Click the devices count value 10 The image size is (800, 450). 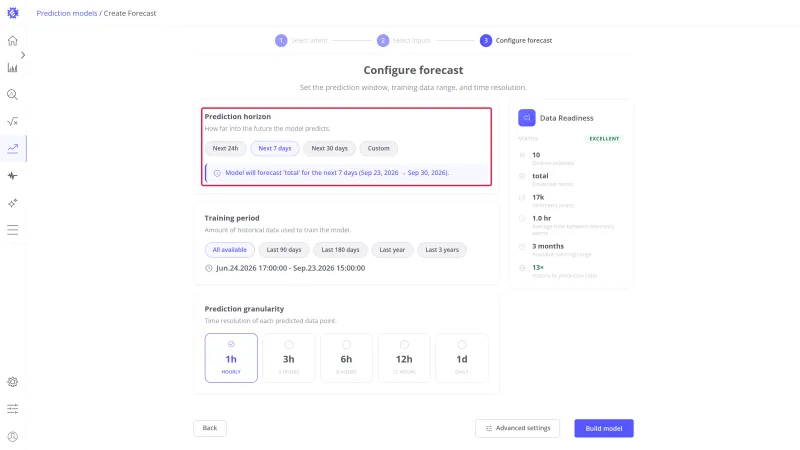coord(536,155)
